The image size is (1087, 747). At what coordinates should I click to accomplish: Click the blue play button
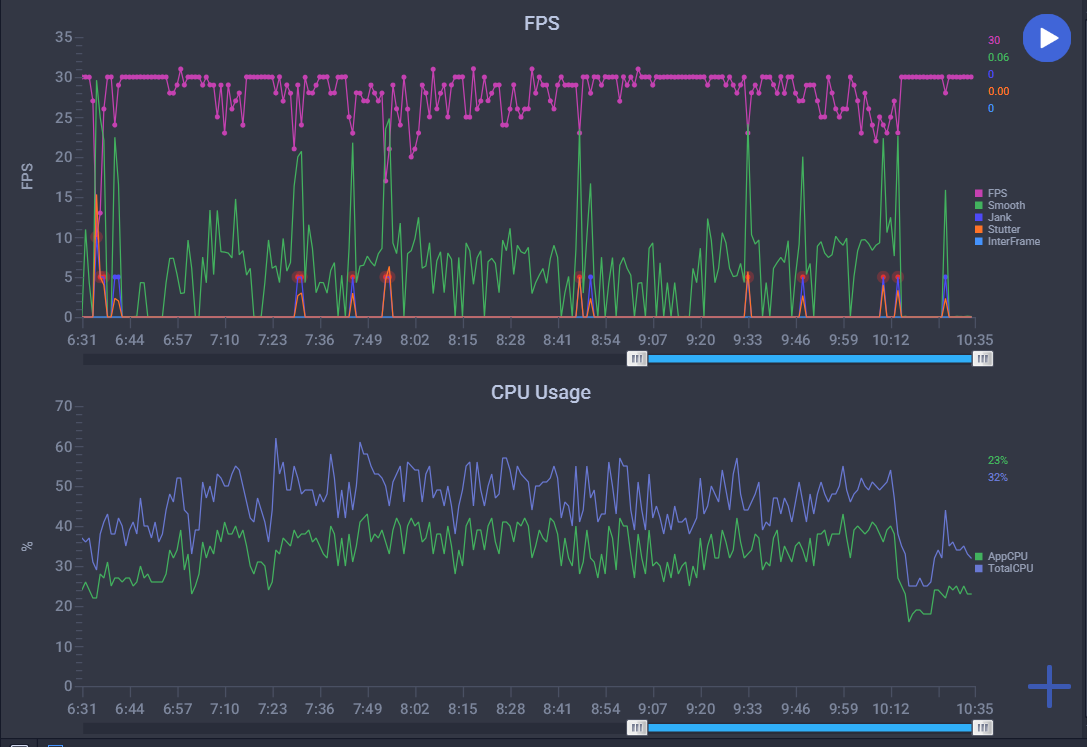click(1046, 38)
